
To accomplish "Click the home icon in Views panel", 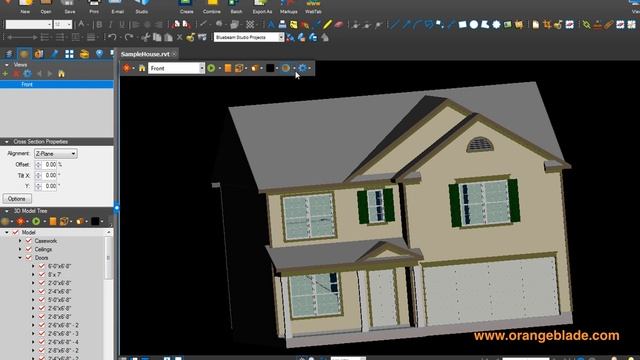I will 61,73.
